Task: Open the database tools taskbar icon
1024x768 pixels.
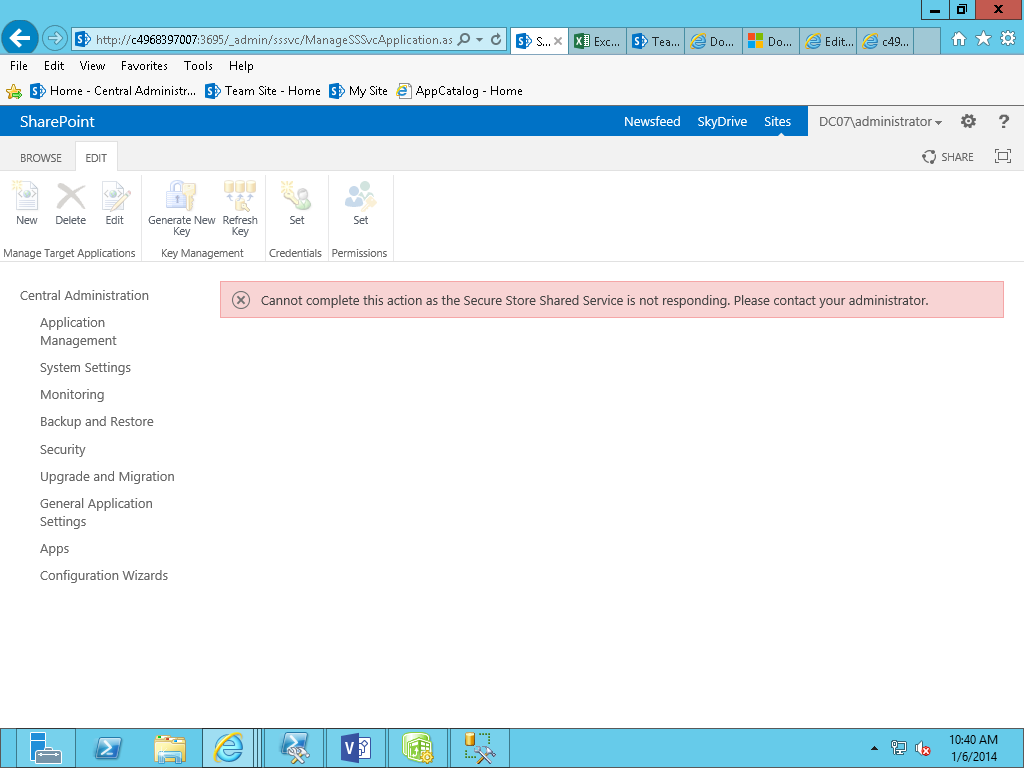Action: pyautogui.click(x=480, y=748)
